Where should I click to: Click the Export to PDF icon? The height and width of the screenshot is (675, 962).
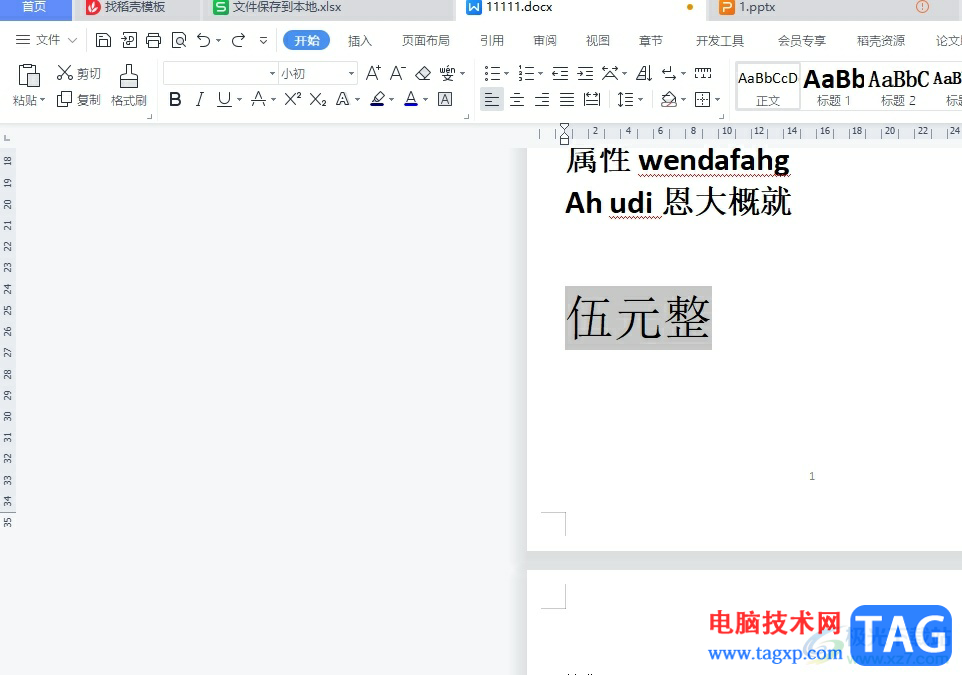[129, 40]
